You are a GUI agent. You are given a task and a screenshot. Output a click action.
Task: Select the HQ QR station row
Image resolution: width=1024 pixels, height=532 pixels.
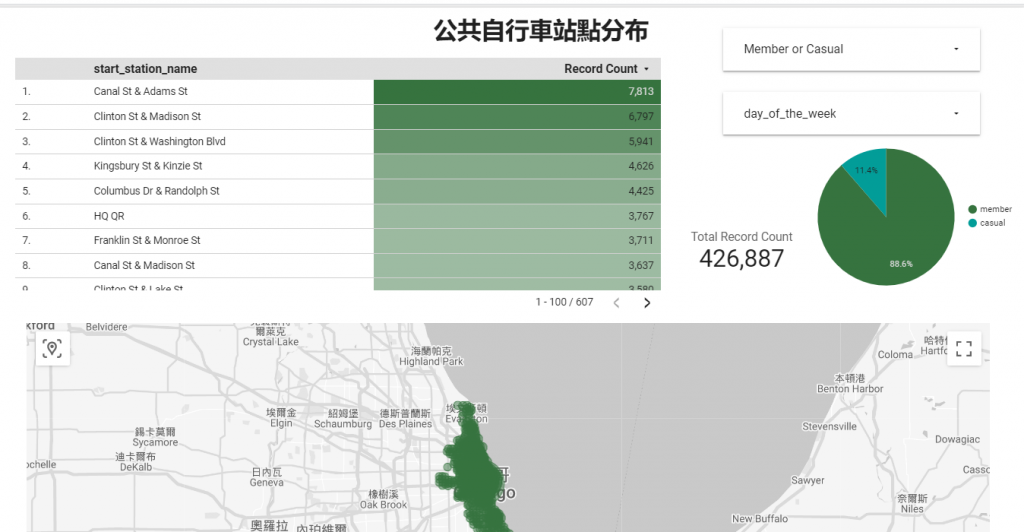tap(338, 215)
